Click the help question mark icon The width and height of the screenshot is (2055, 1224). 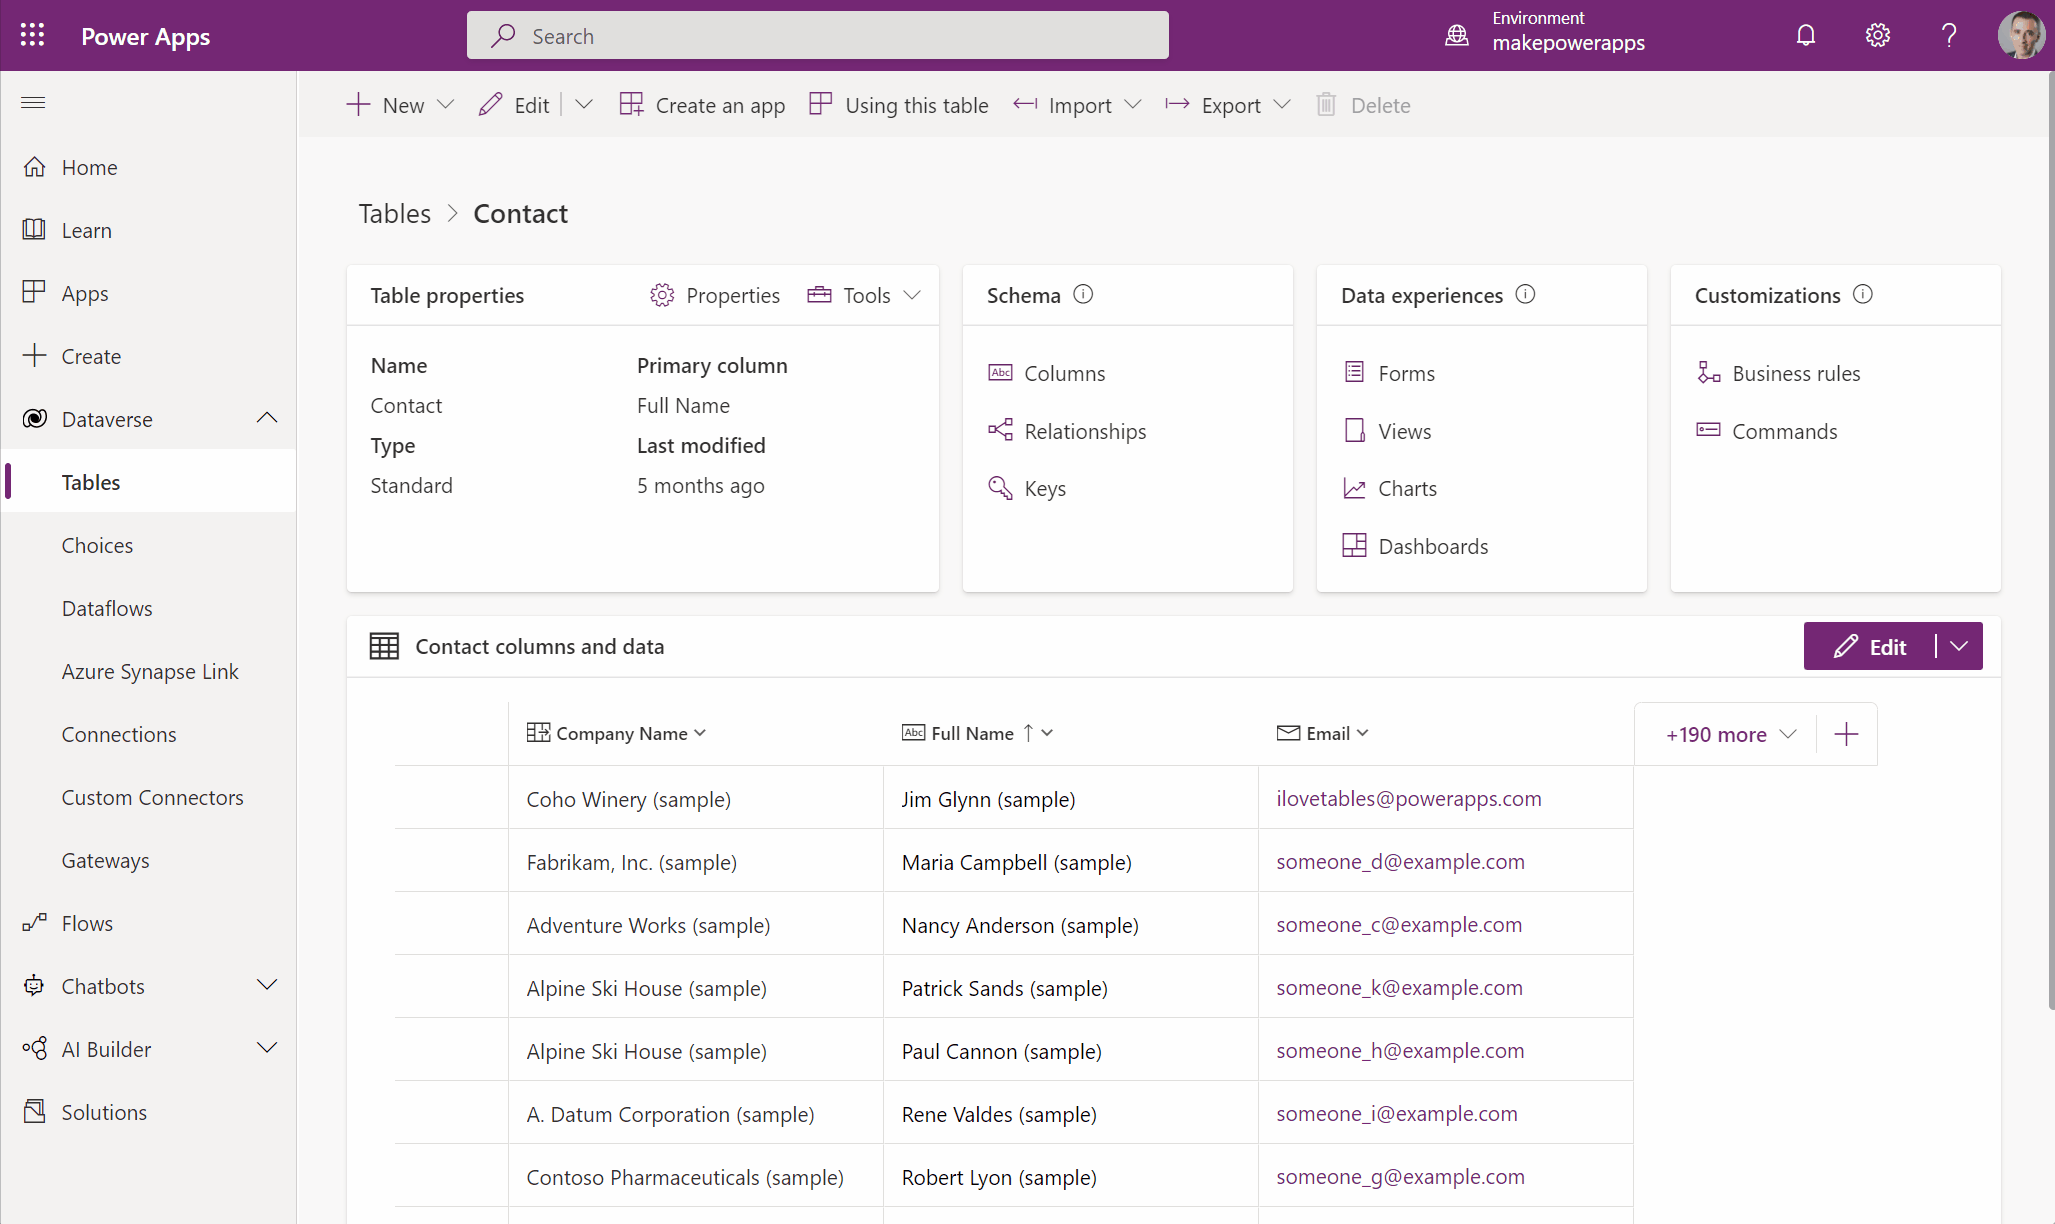pos(1948,36)
